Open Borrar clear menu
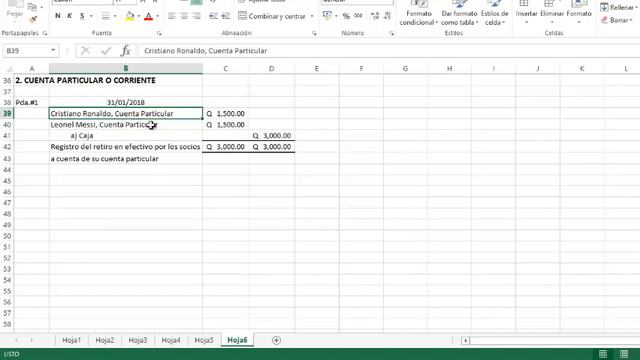 tap(616, 20)
